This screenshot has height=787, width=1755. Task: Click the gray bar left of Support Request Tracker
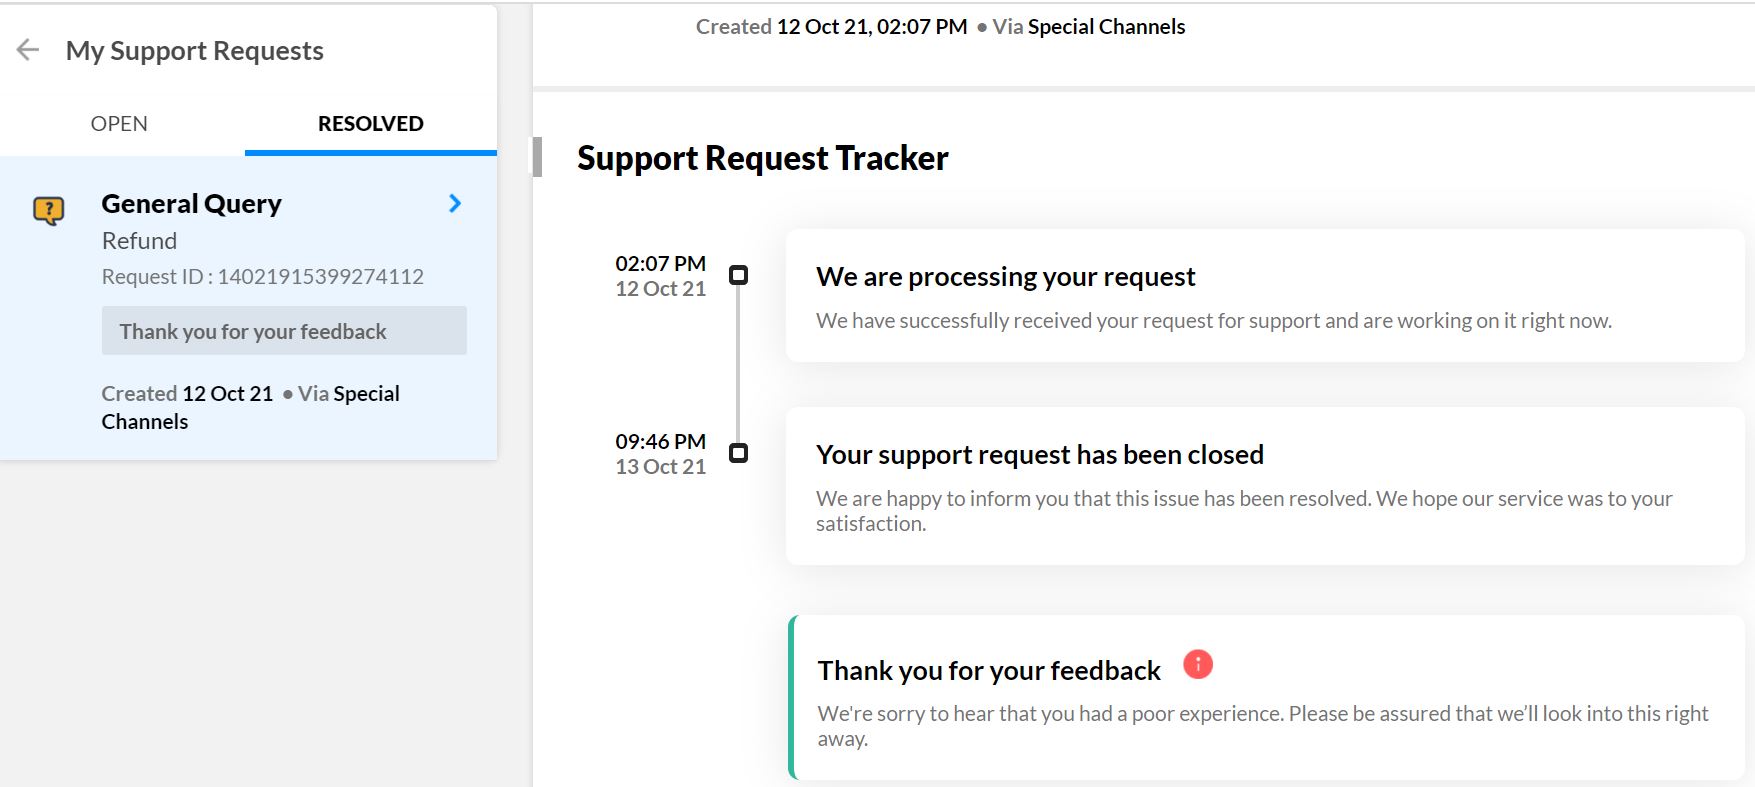click(x=537, y=158)
